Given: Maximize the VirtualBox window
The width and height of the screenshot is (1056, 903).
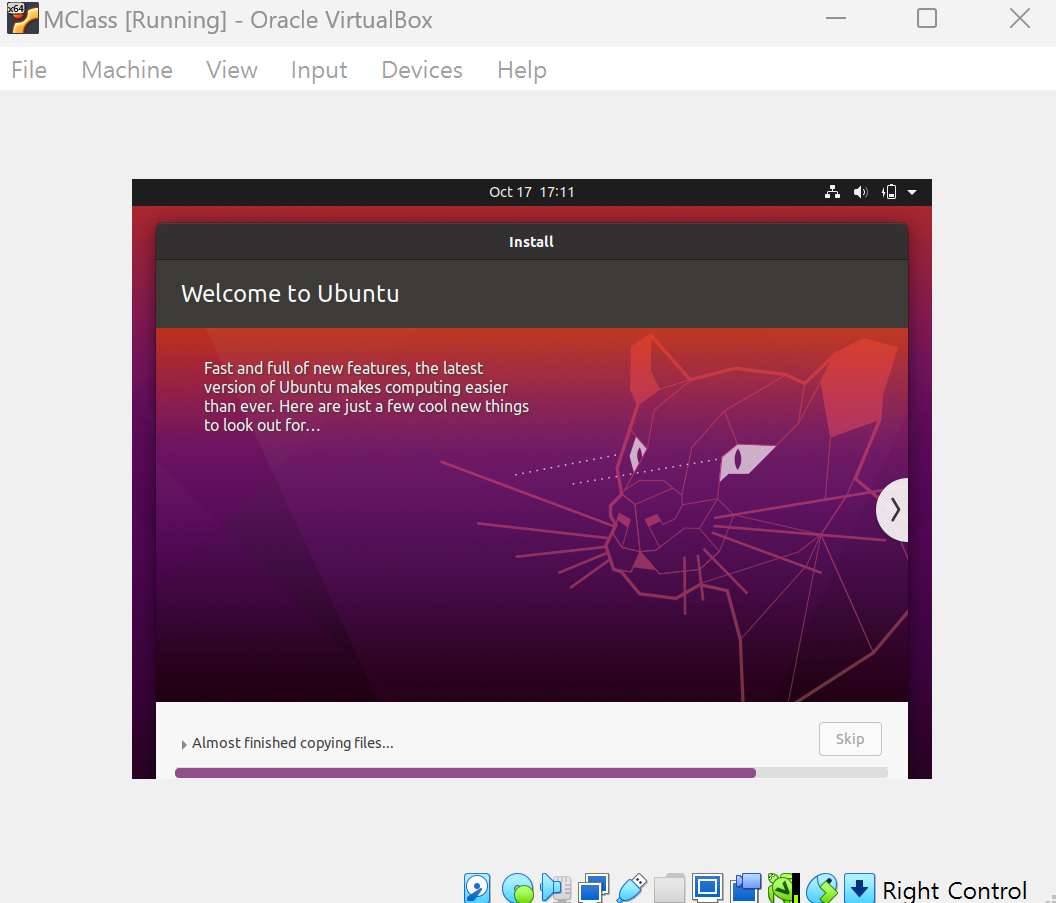Looking at the screenshot, I should 927,18.
